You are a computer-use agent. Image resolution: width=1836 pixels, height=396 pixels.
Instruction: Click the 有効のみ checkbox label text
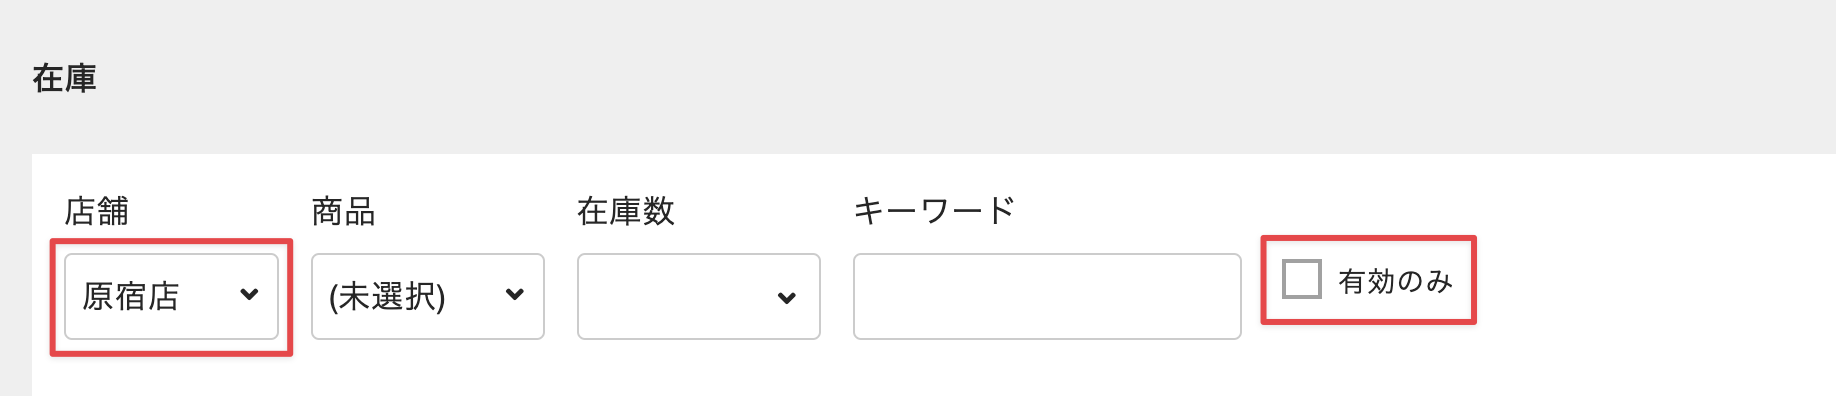(x=1395, y=281)
